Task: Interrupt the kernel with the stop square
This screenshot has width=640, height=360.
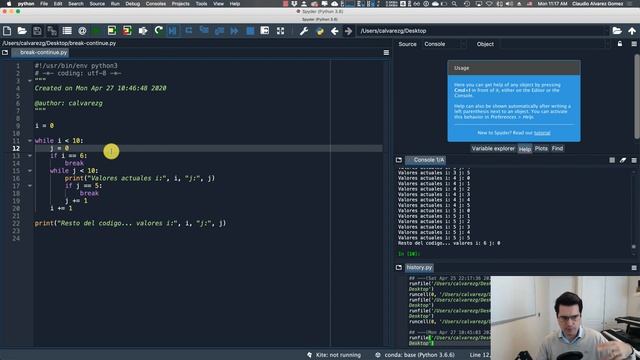Action: click(612, 160)
